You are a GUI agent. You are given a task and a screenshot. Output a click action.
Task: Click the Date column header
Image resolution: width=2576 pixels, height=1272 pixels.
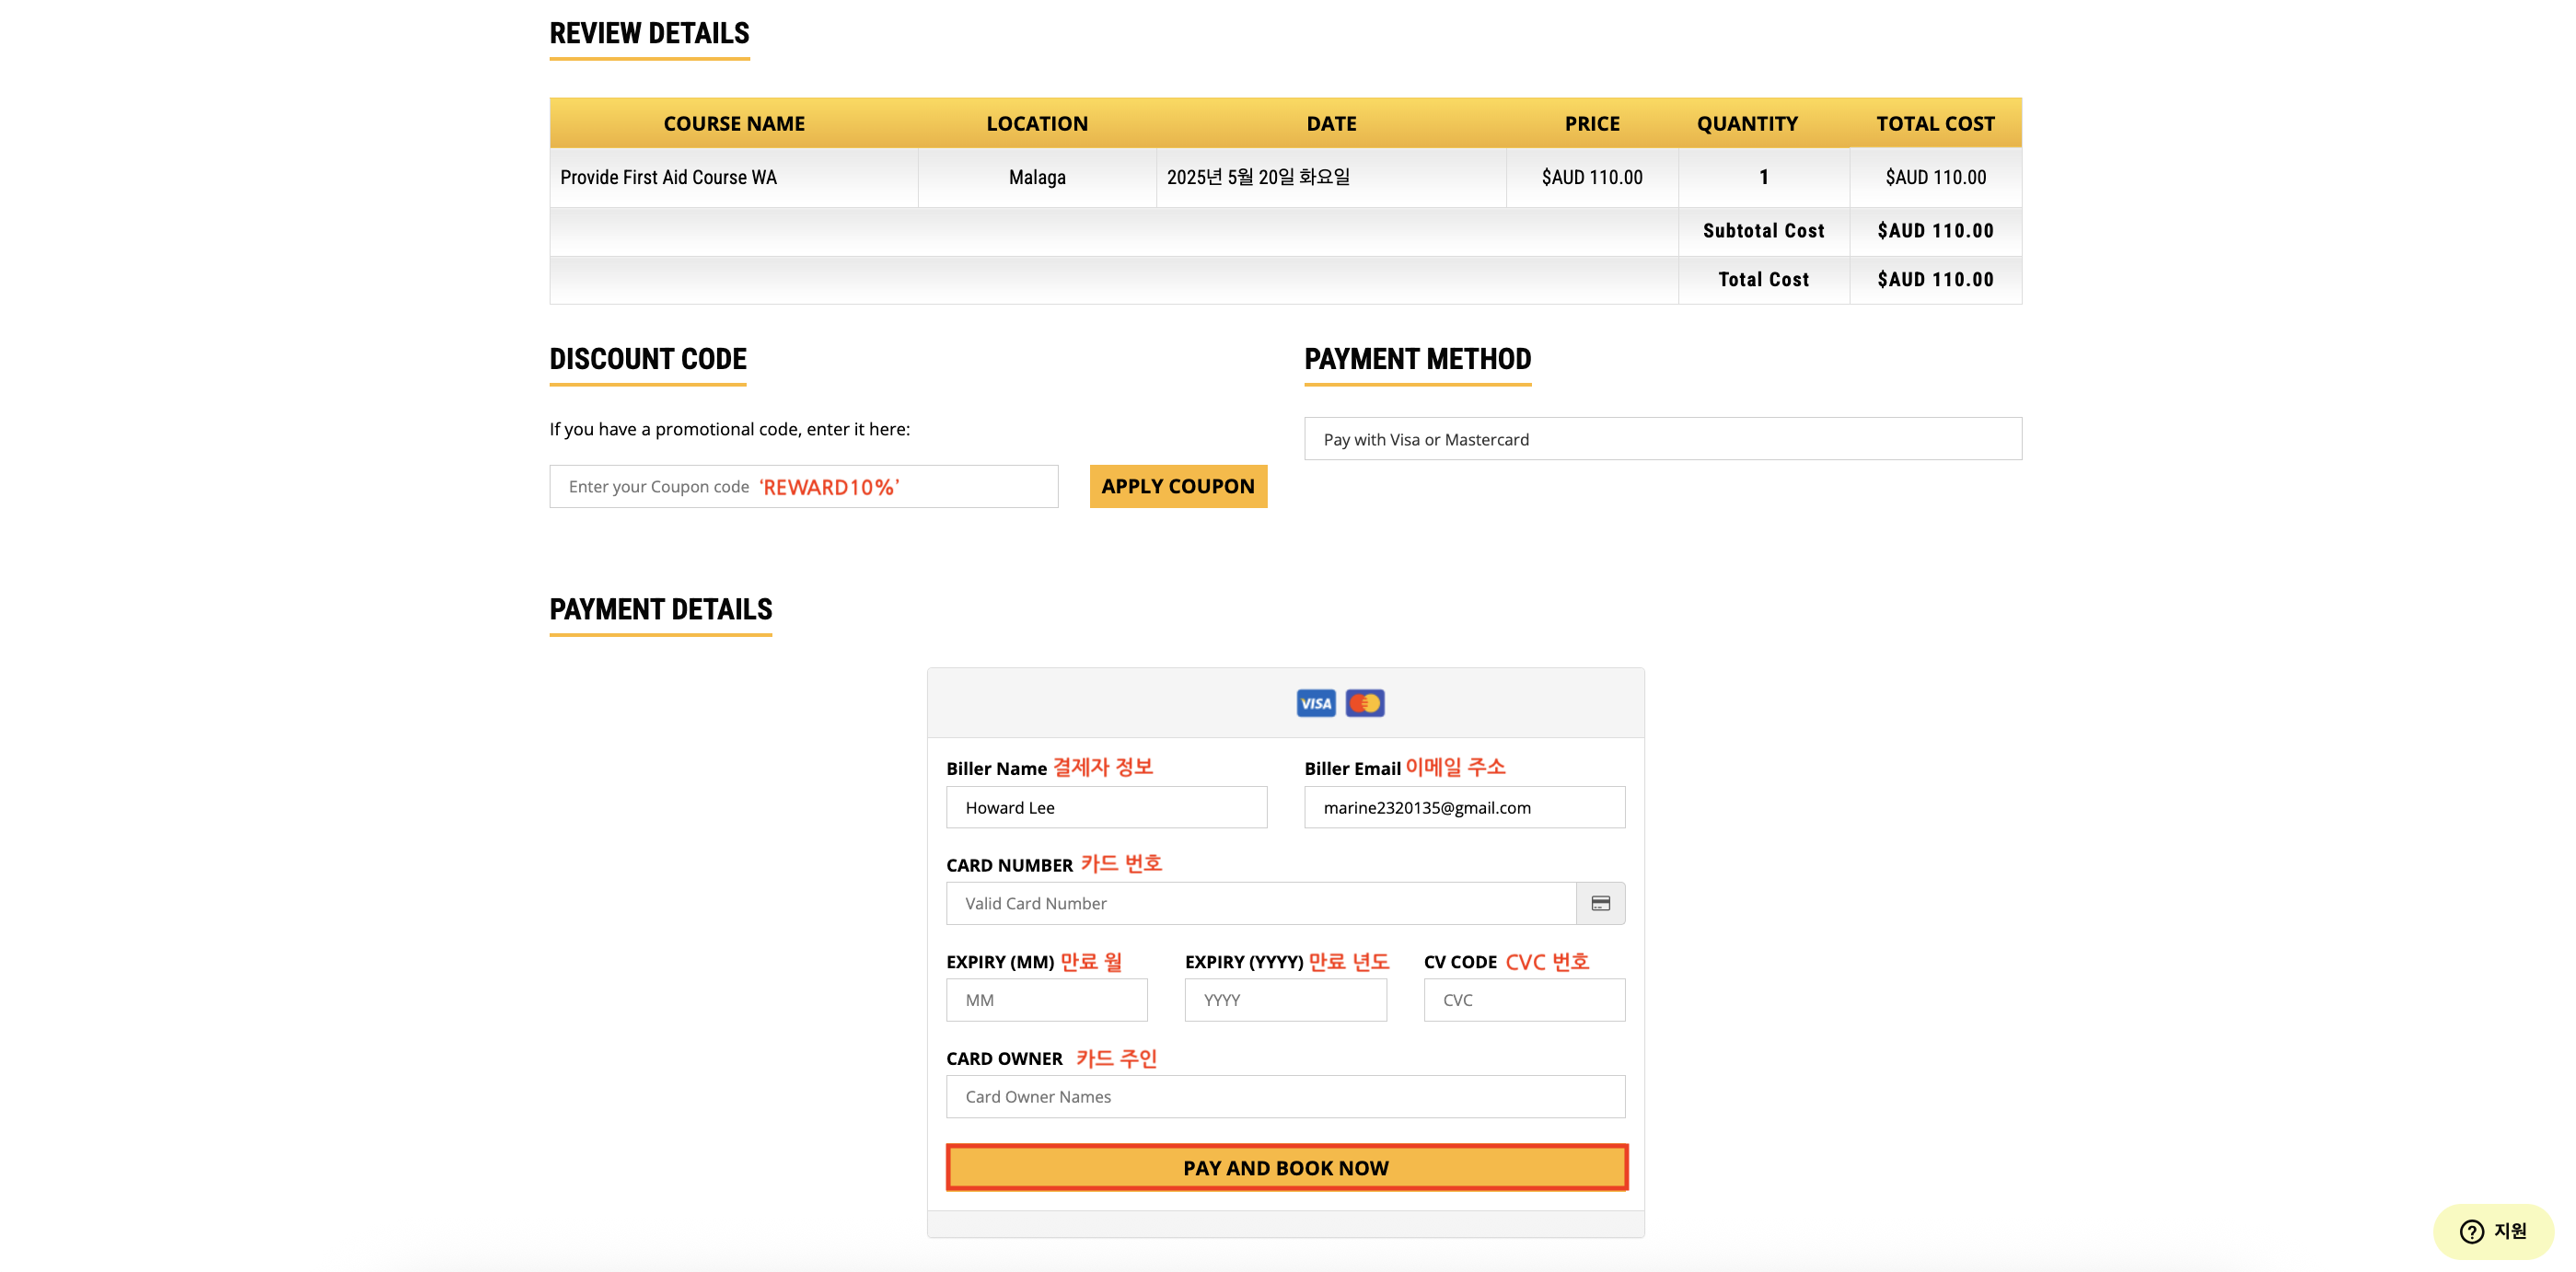[x=1331, y=123]
